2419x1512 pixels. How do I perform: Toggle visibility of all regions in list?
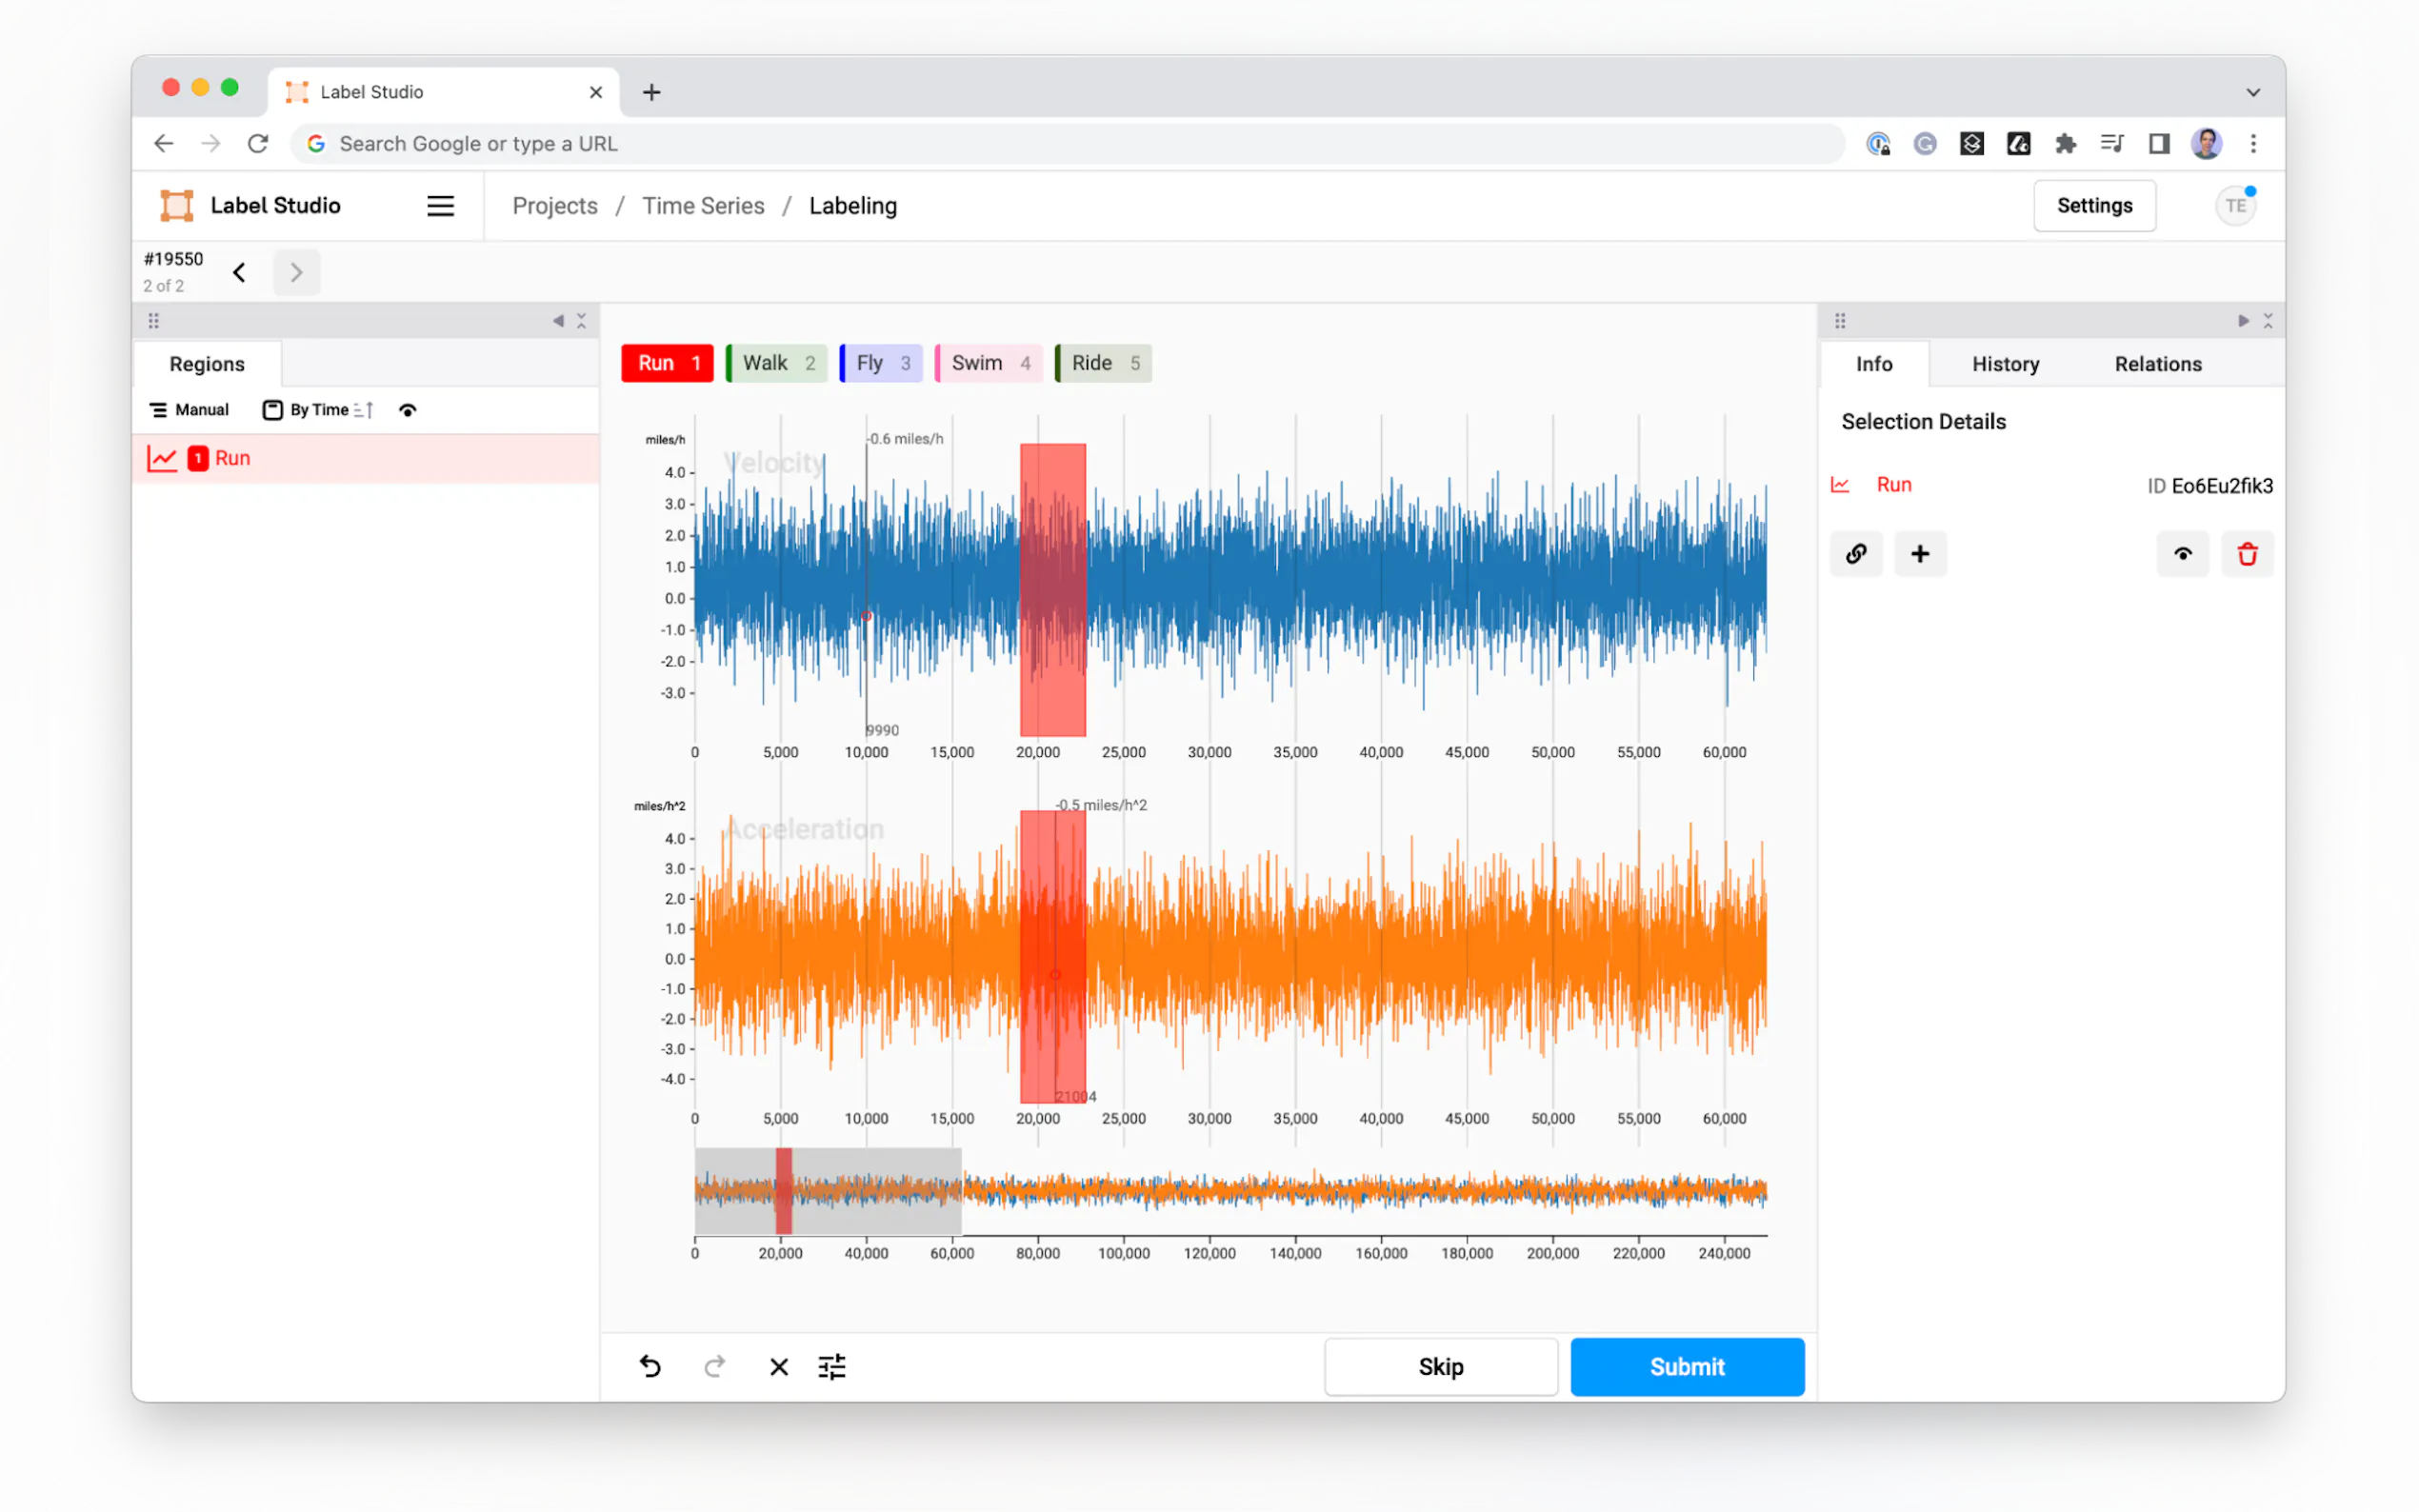coord(408,410)
